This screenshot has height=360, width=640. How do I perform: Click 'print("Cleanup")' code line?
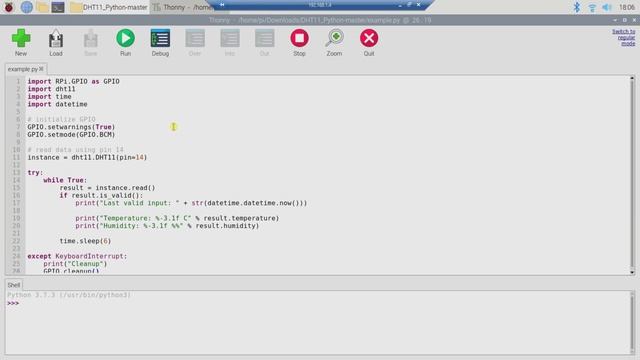(x=75, y=264)
